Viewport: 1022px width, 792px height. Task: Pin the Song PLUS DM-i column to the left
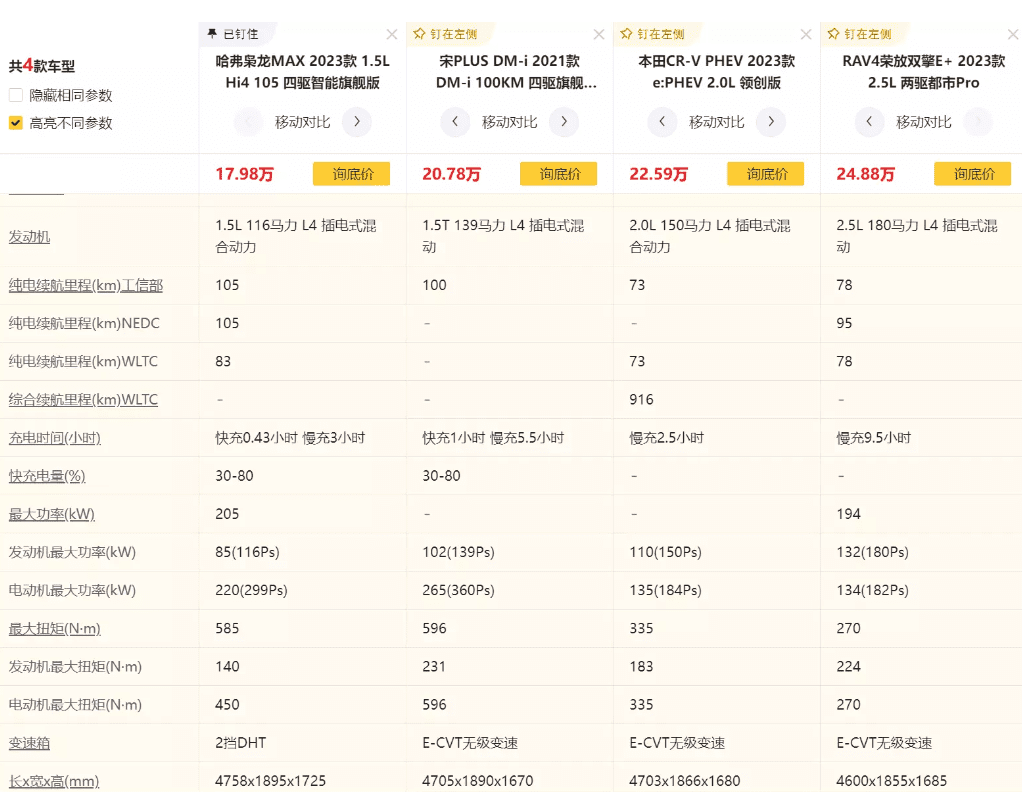[442, 34]
